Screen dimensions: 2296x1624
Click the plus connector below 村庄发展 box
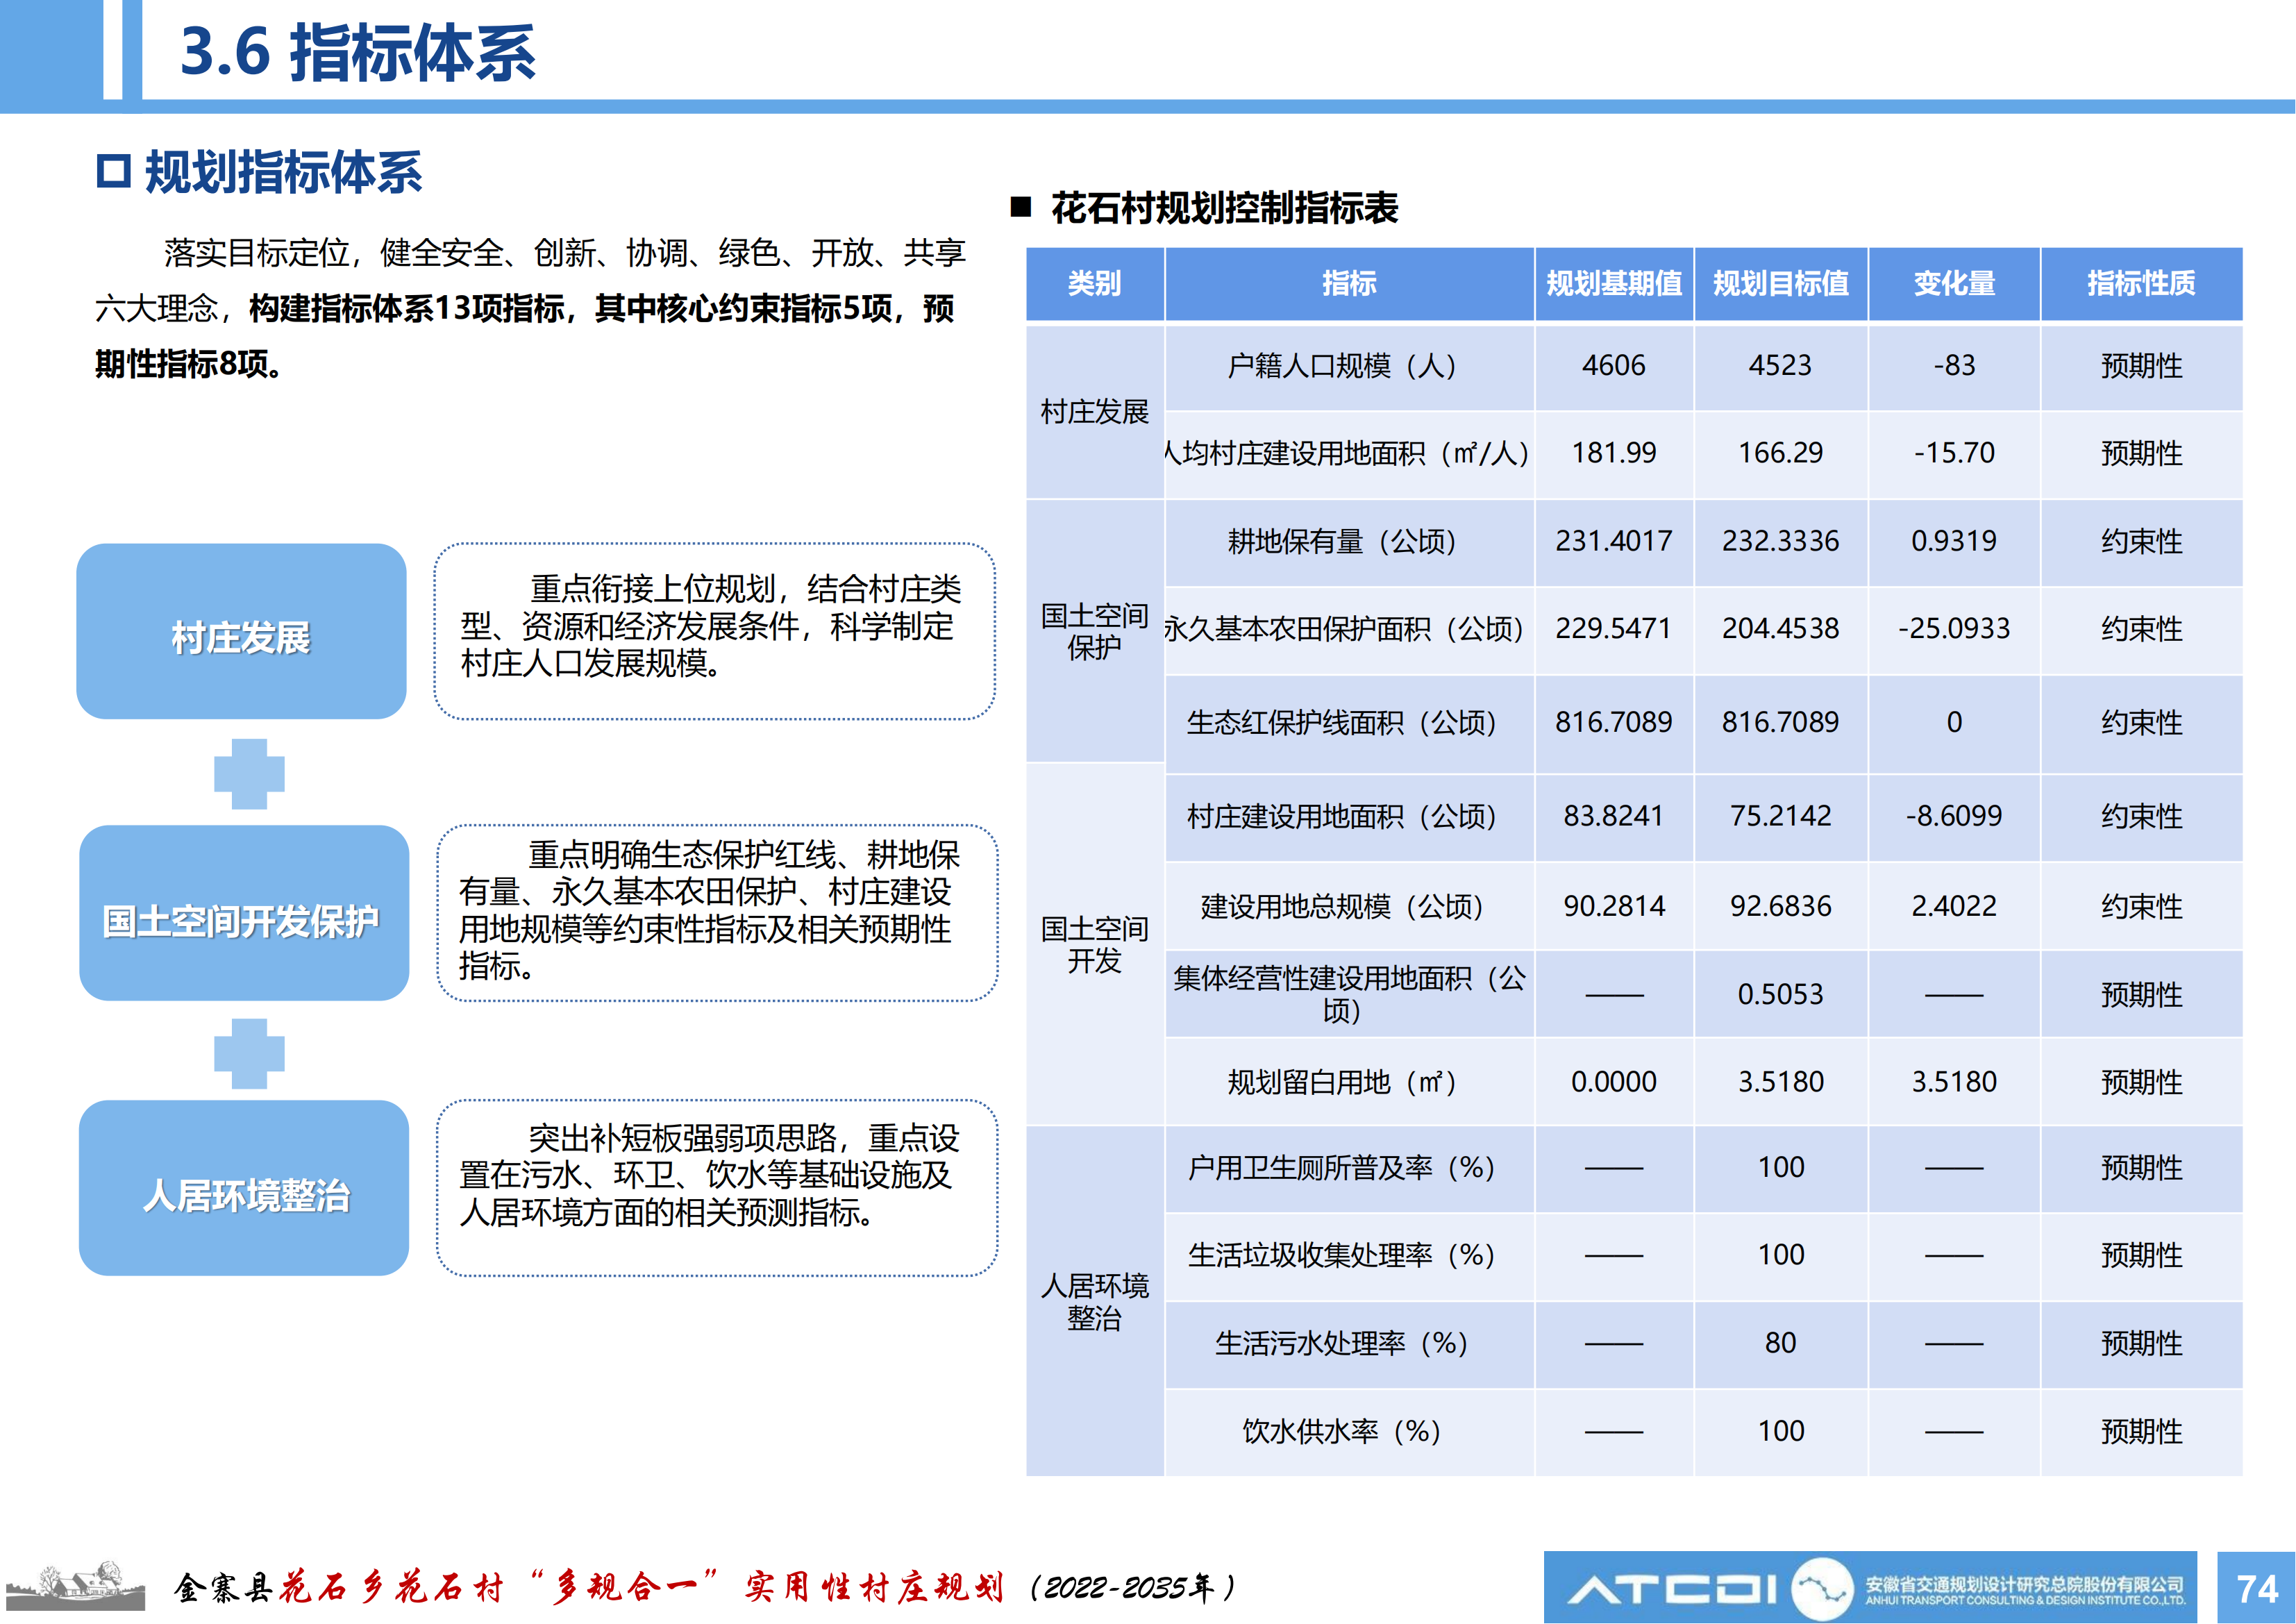point(249,774)
